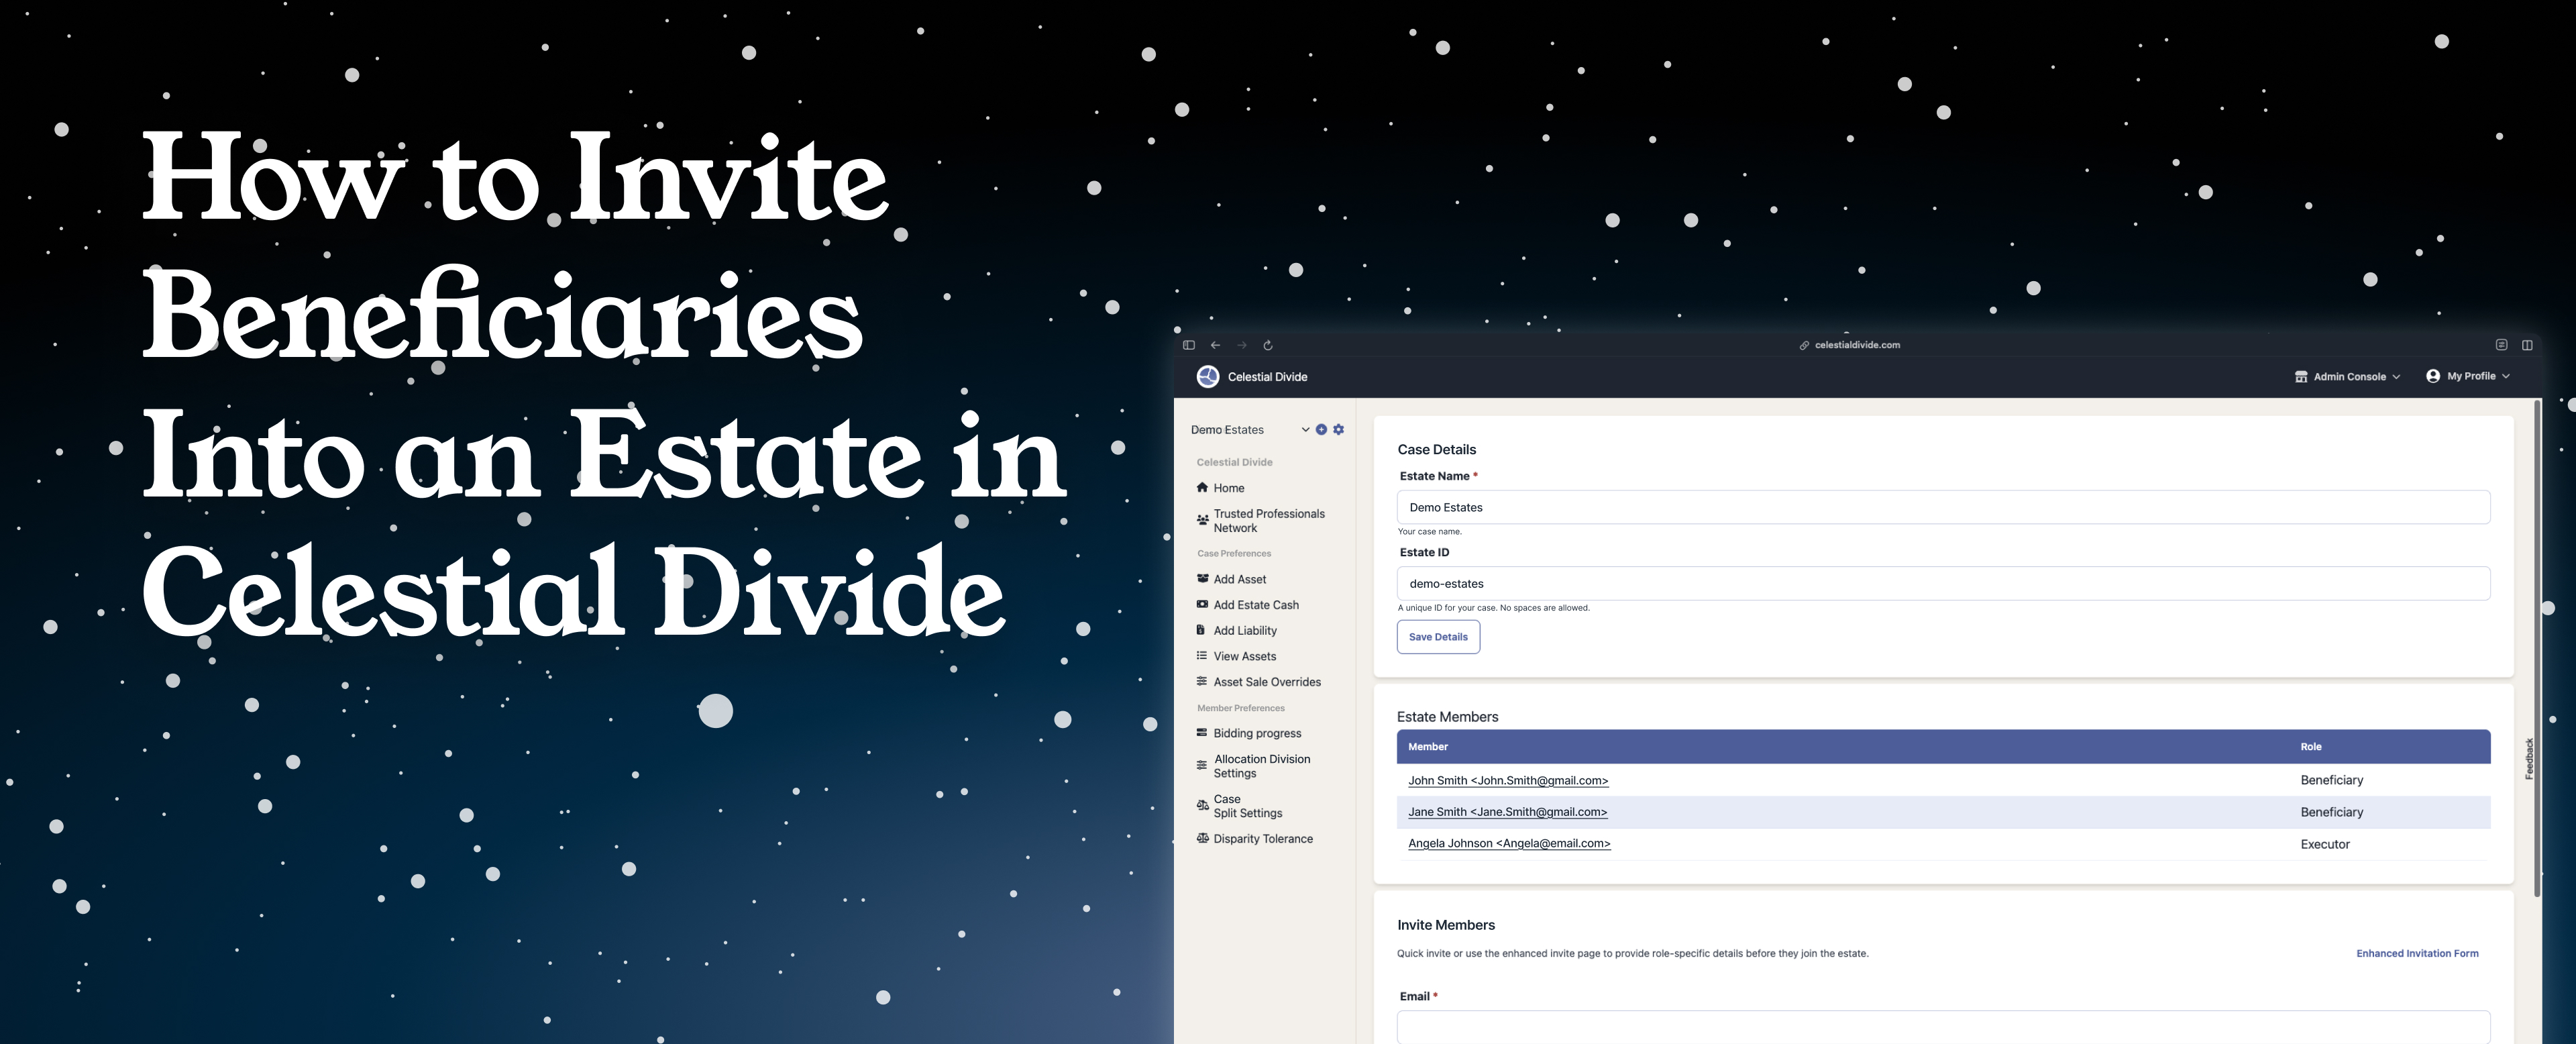Click the View Assets list icon
The image size is (2576, 1044).
(1202, 655)
